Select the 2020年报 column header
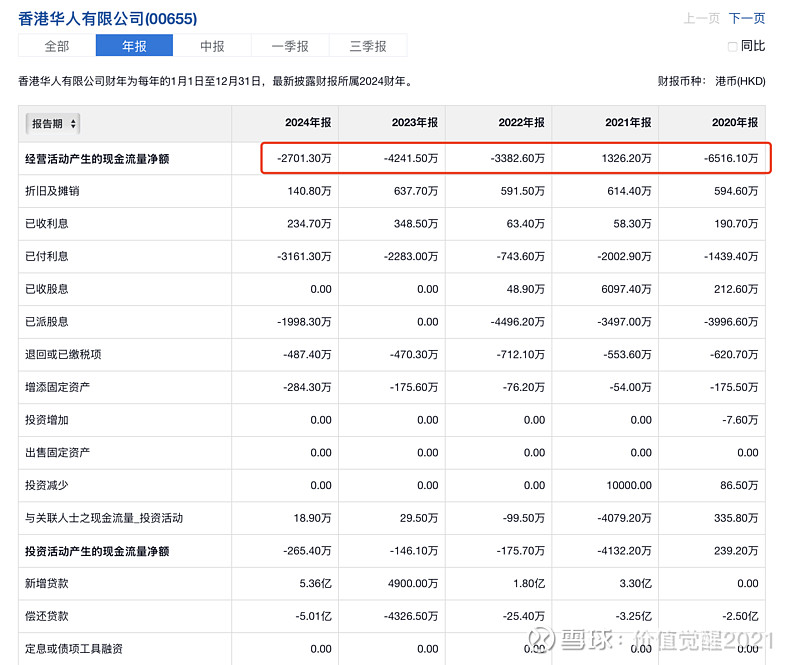This screenshot has width=800, height=665. tap(735, 122)
